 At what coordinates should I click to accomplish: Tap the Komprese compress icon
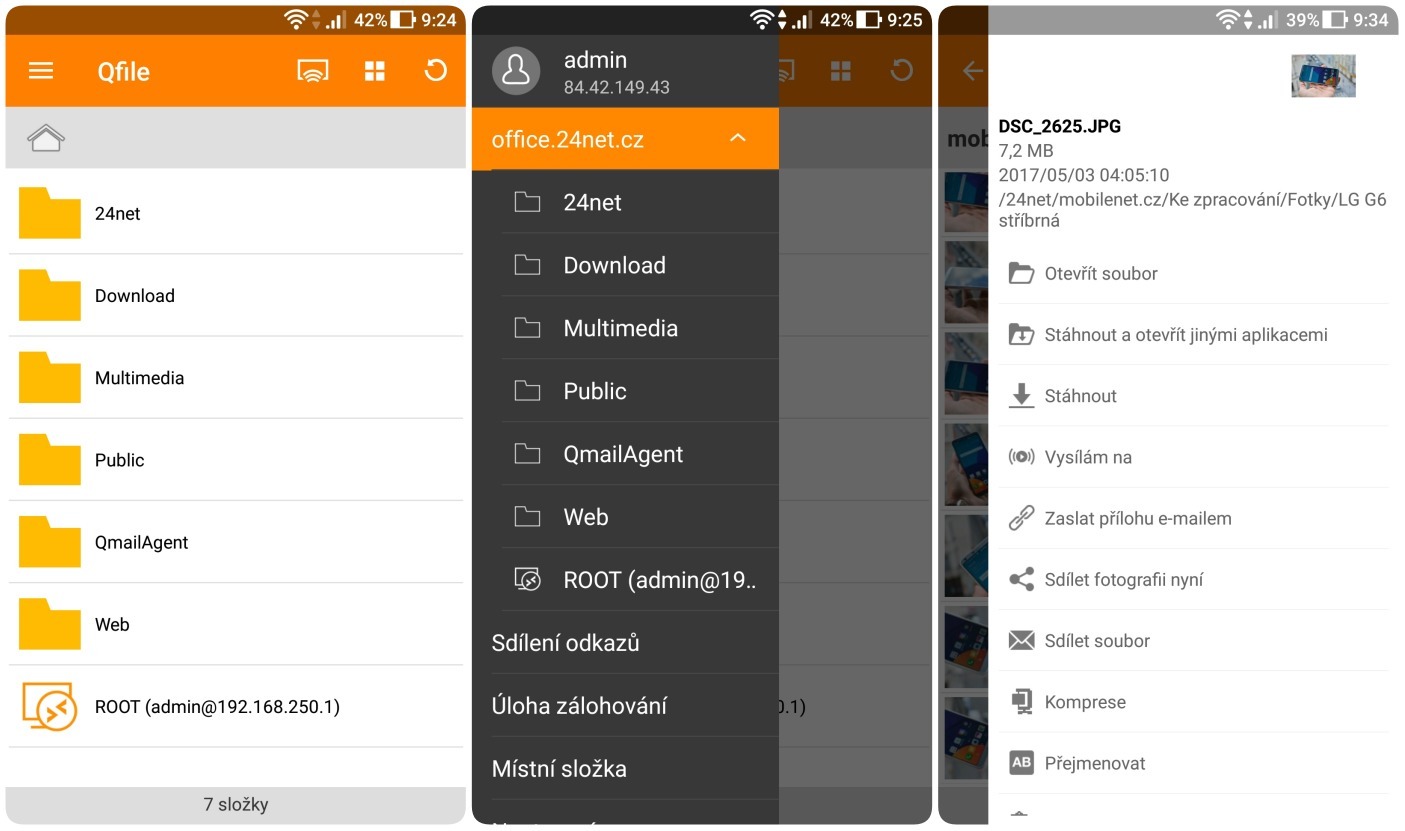(1021, 702)
